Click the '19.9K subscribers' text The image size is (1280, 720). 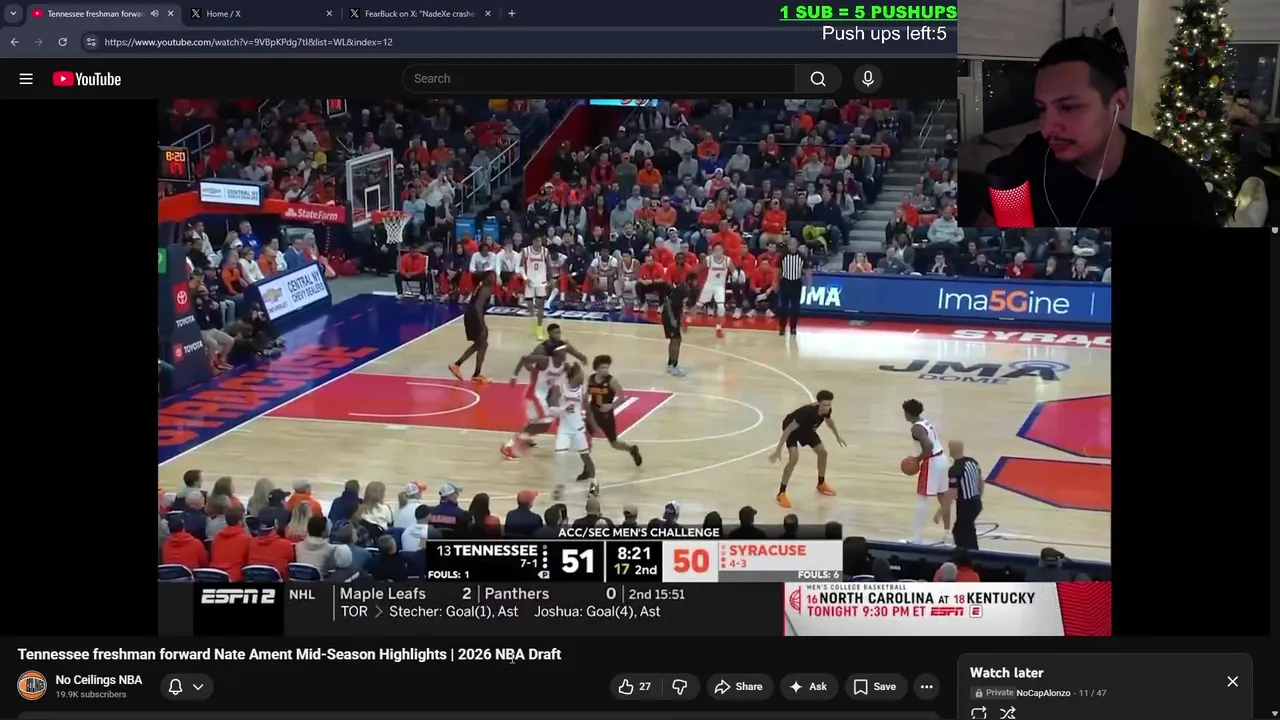point(91,695)
